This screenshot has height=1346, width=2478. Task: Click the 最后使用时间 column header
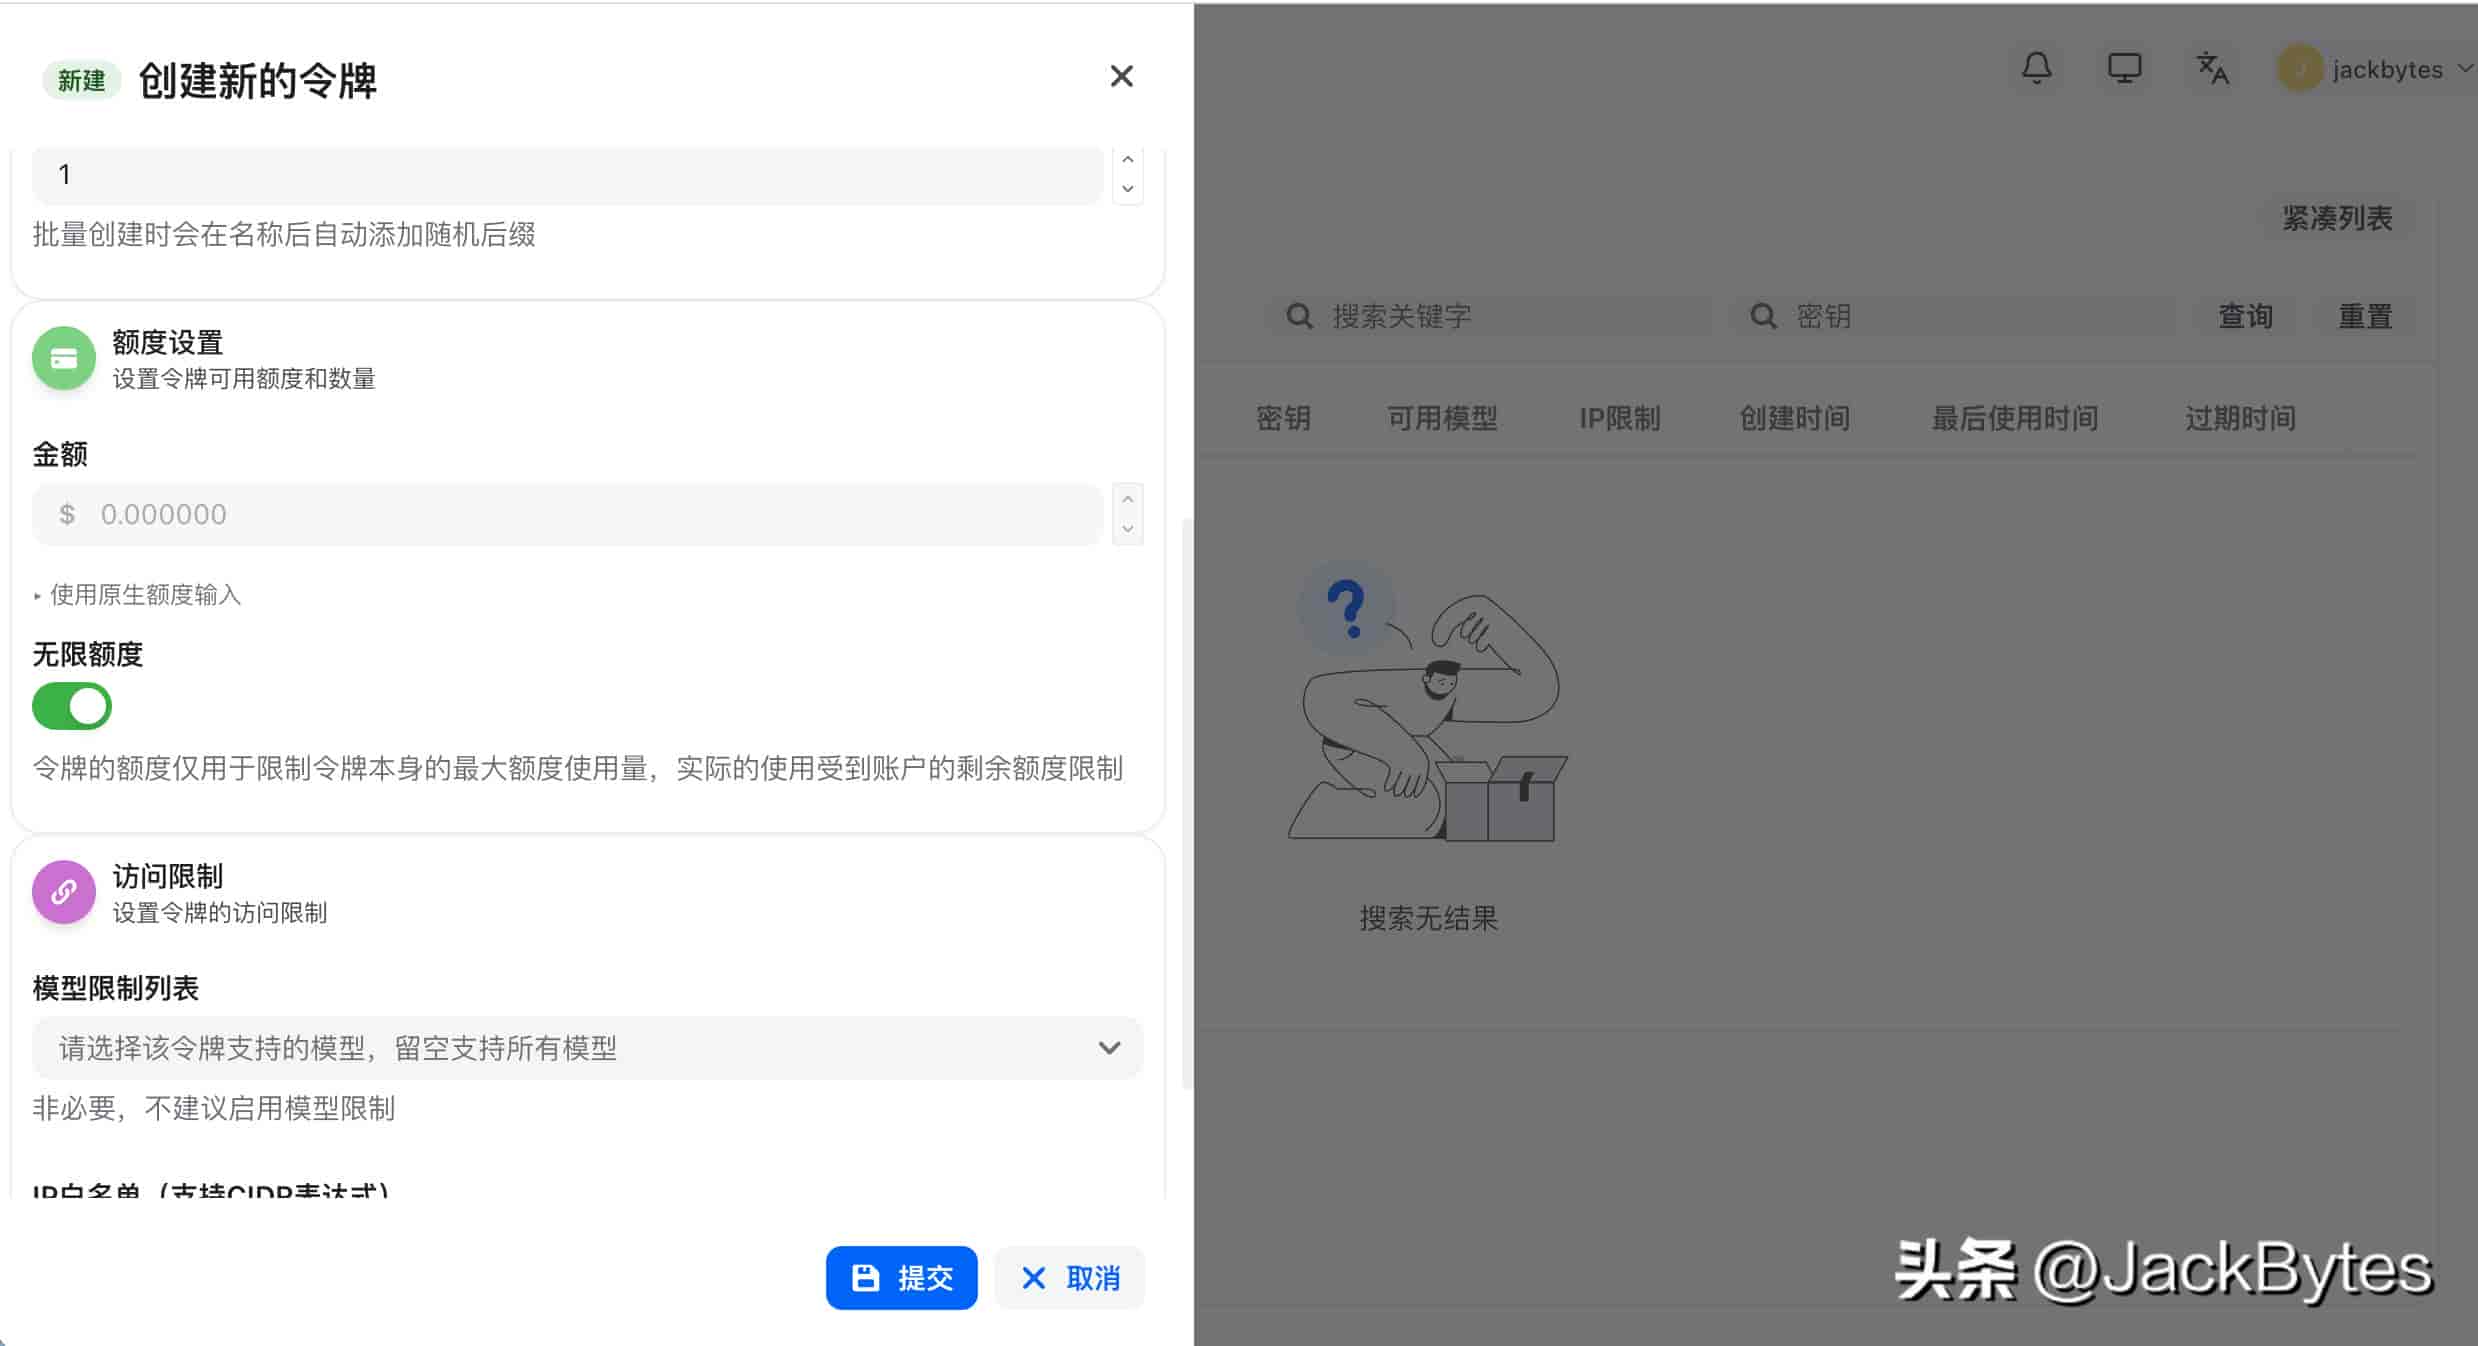pos(2014,418)
